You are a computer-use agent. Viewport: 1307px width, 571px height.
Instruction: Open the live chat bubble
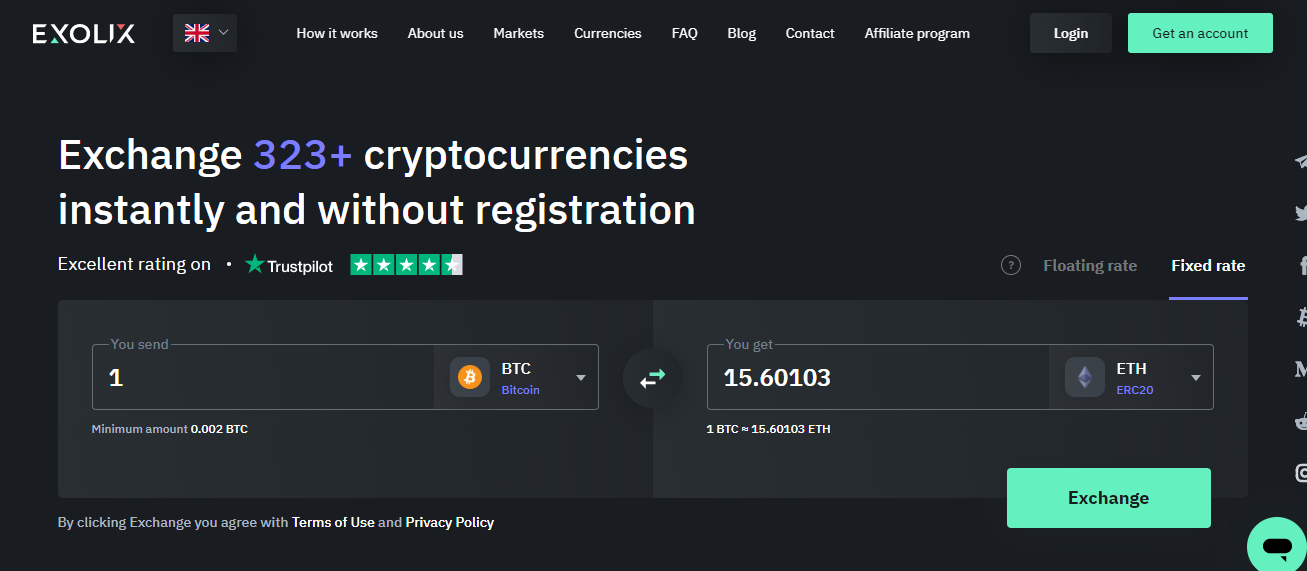[x=1277, y=546]
